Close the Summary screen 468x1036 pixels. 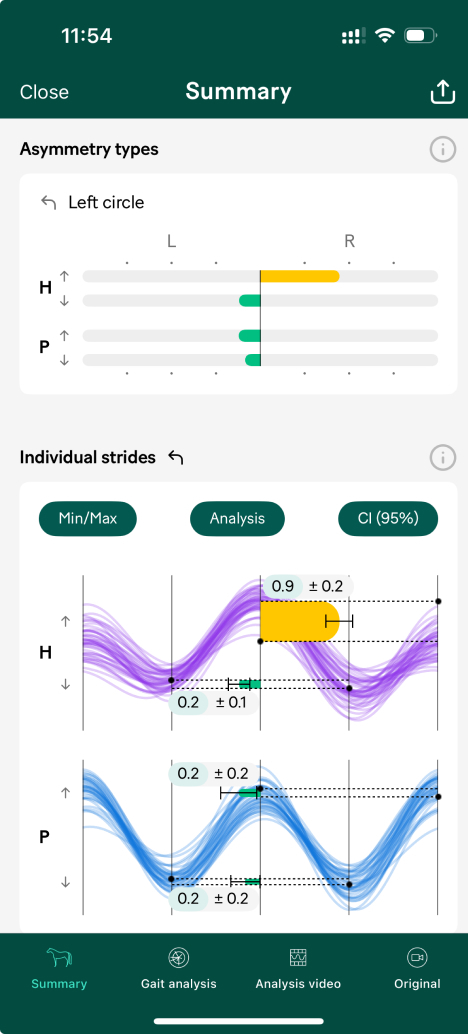coord(44,92)
